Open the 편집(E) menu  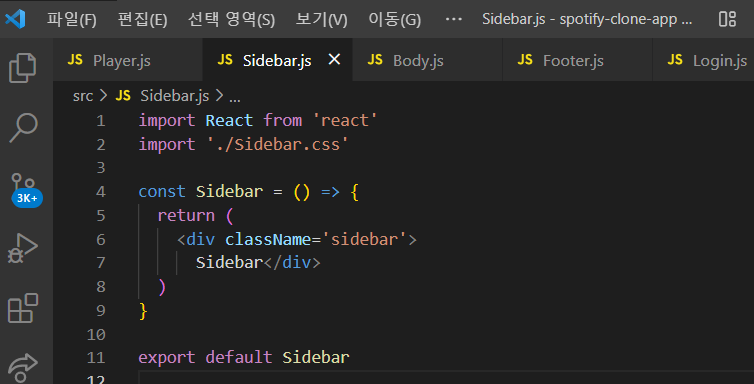[x=142, y=20]
